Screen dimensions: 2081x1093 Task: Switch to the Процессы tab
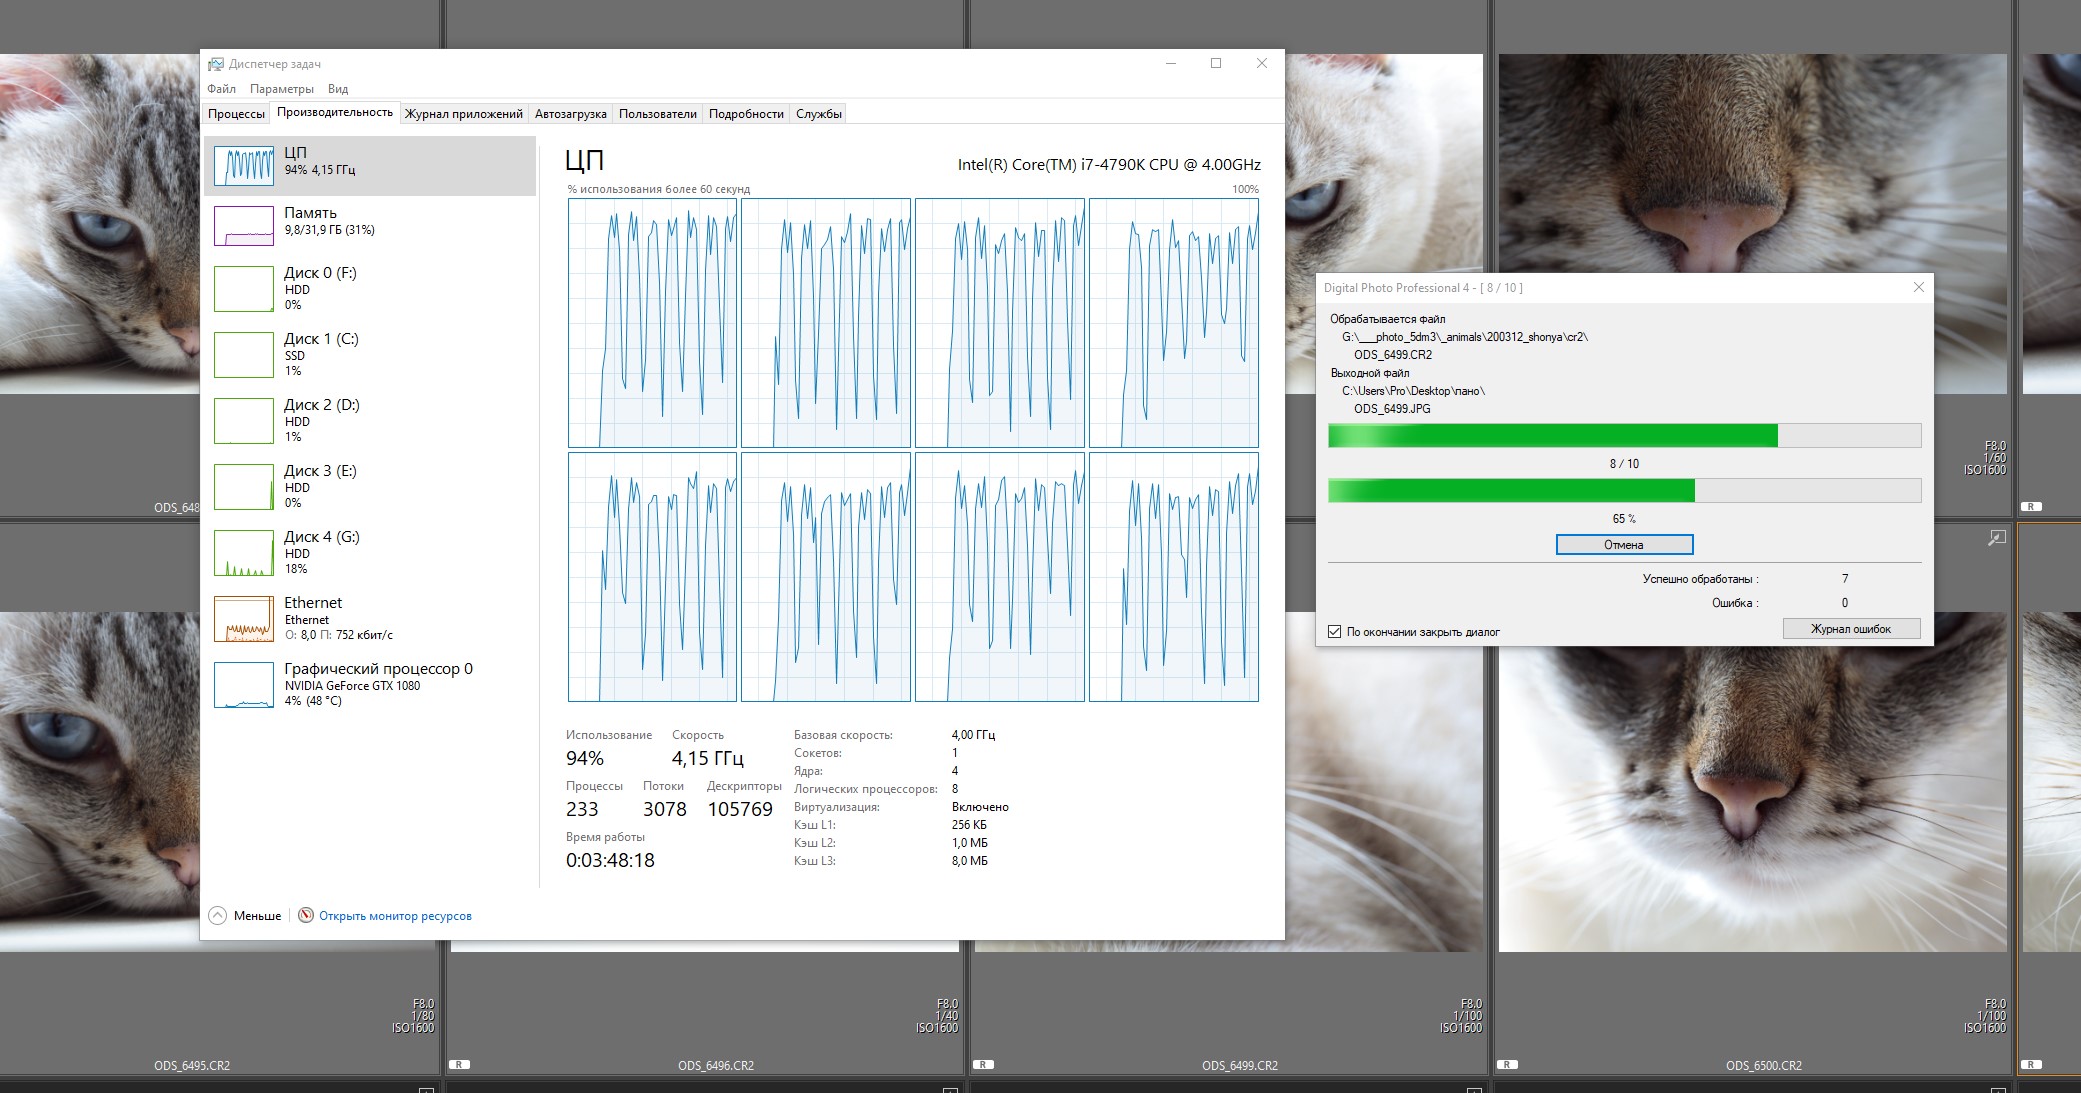tap(236, 114)
